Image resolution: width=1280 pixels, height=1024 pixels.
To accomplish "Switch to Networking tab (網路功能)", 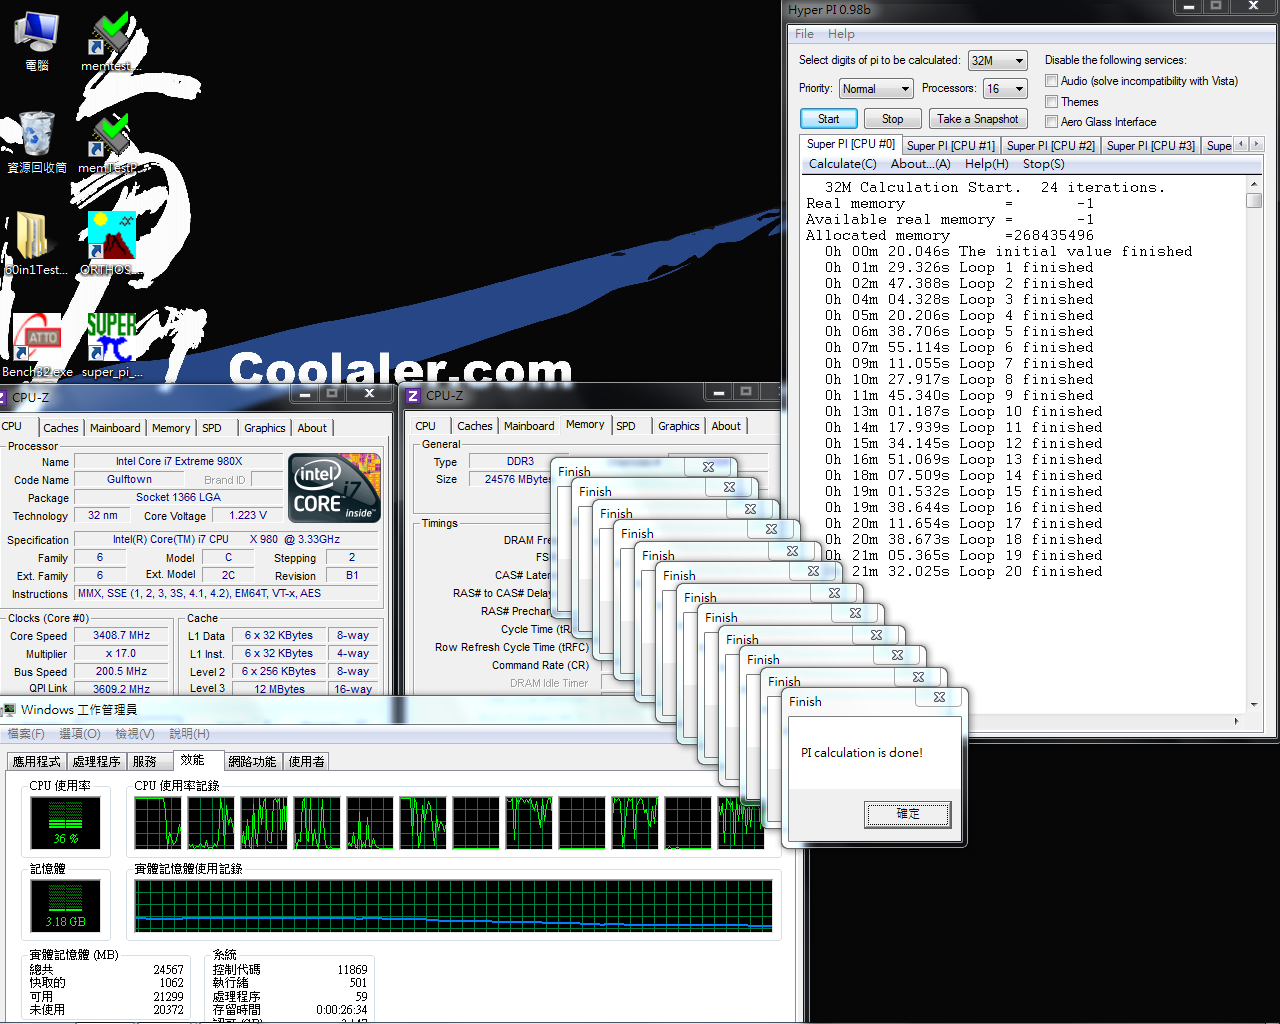I will [252, 762].
